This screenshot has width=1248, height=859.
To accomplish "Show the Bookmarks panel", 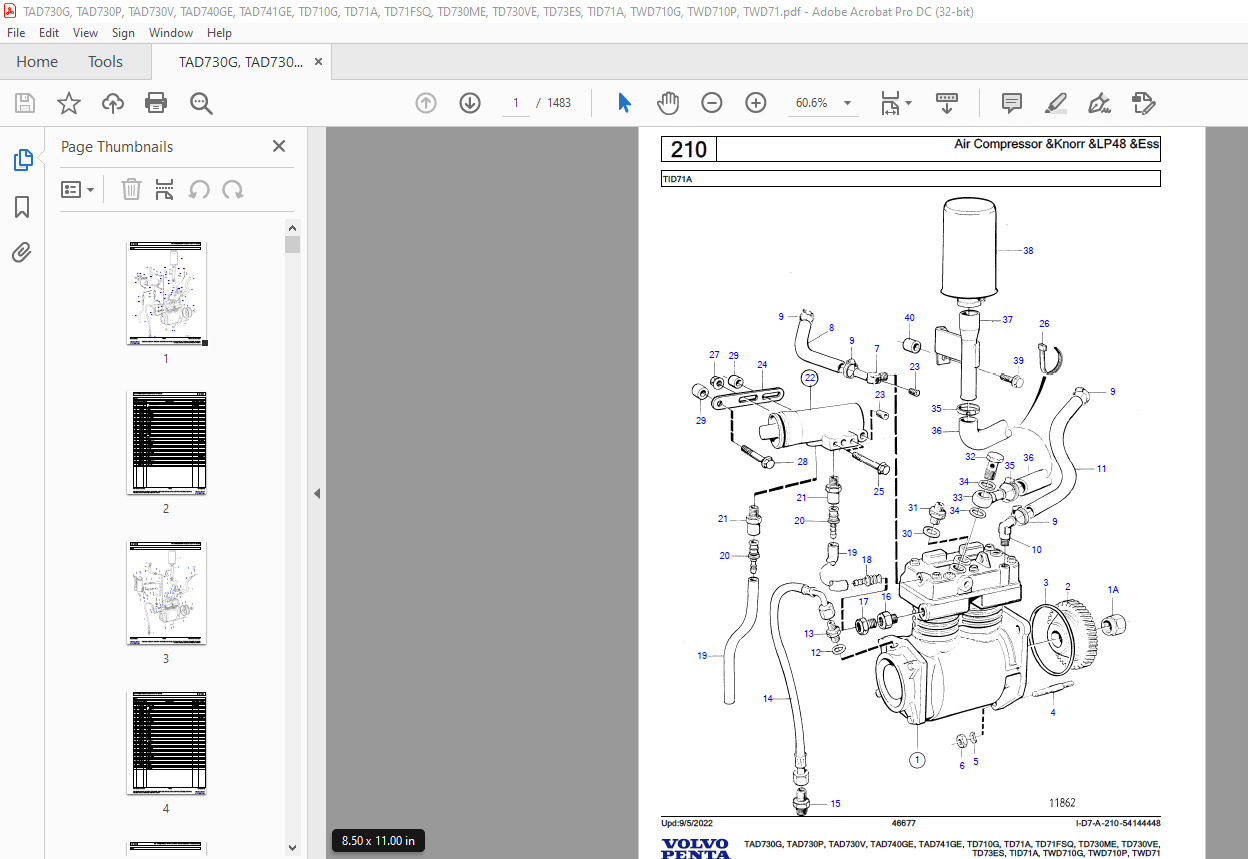I will tap(22, 207).
